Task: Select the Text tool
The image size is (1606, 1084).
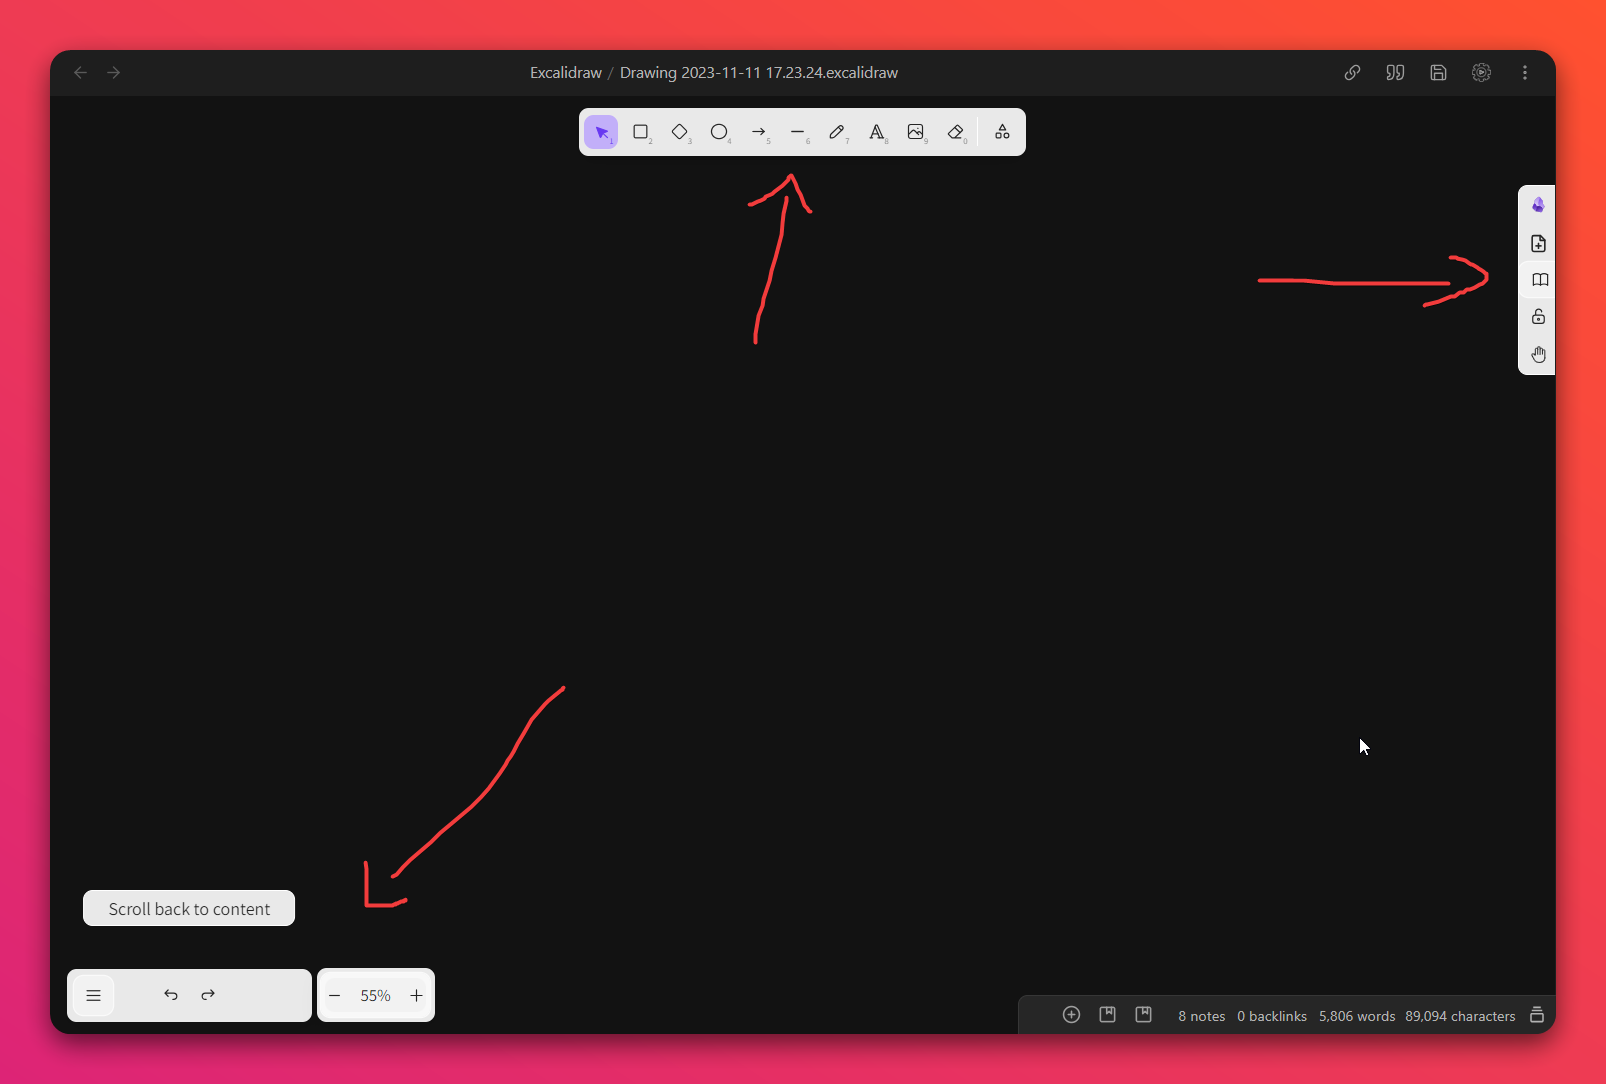Action: [x=877, y=132]
